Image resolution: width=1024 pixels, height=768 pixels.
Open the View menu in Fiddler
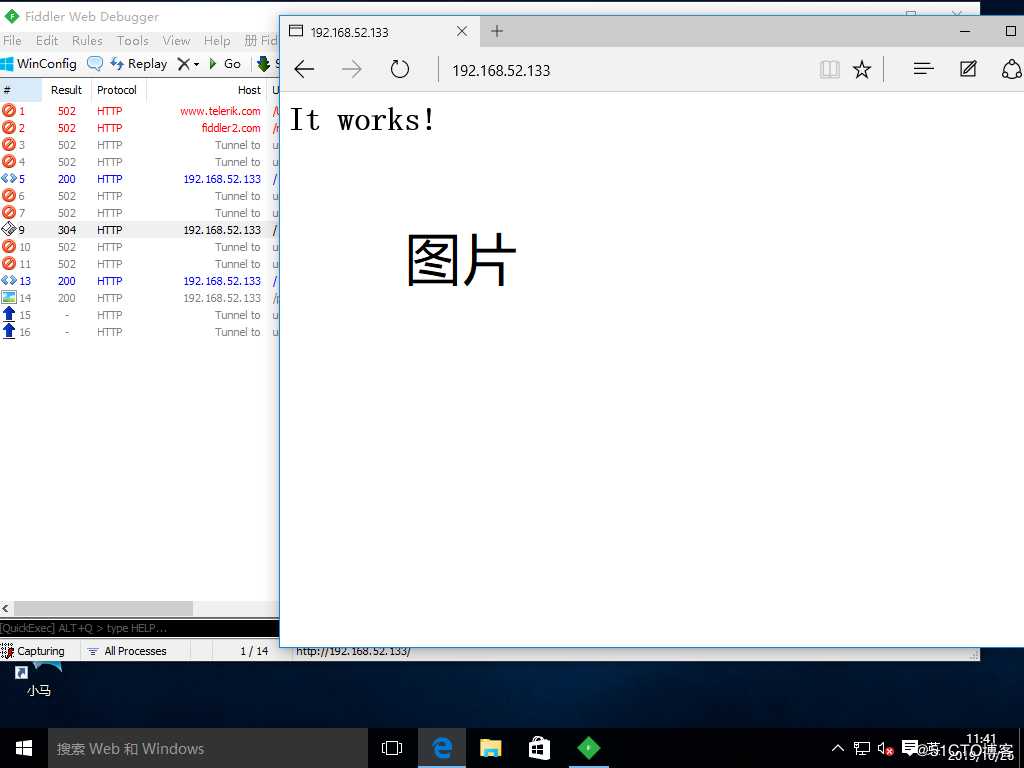click(176, 40)
